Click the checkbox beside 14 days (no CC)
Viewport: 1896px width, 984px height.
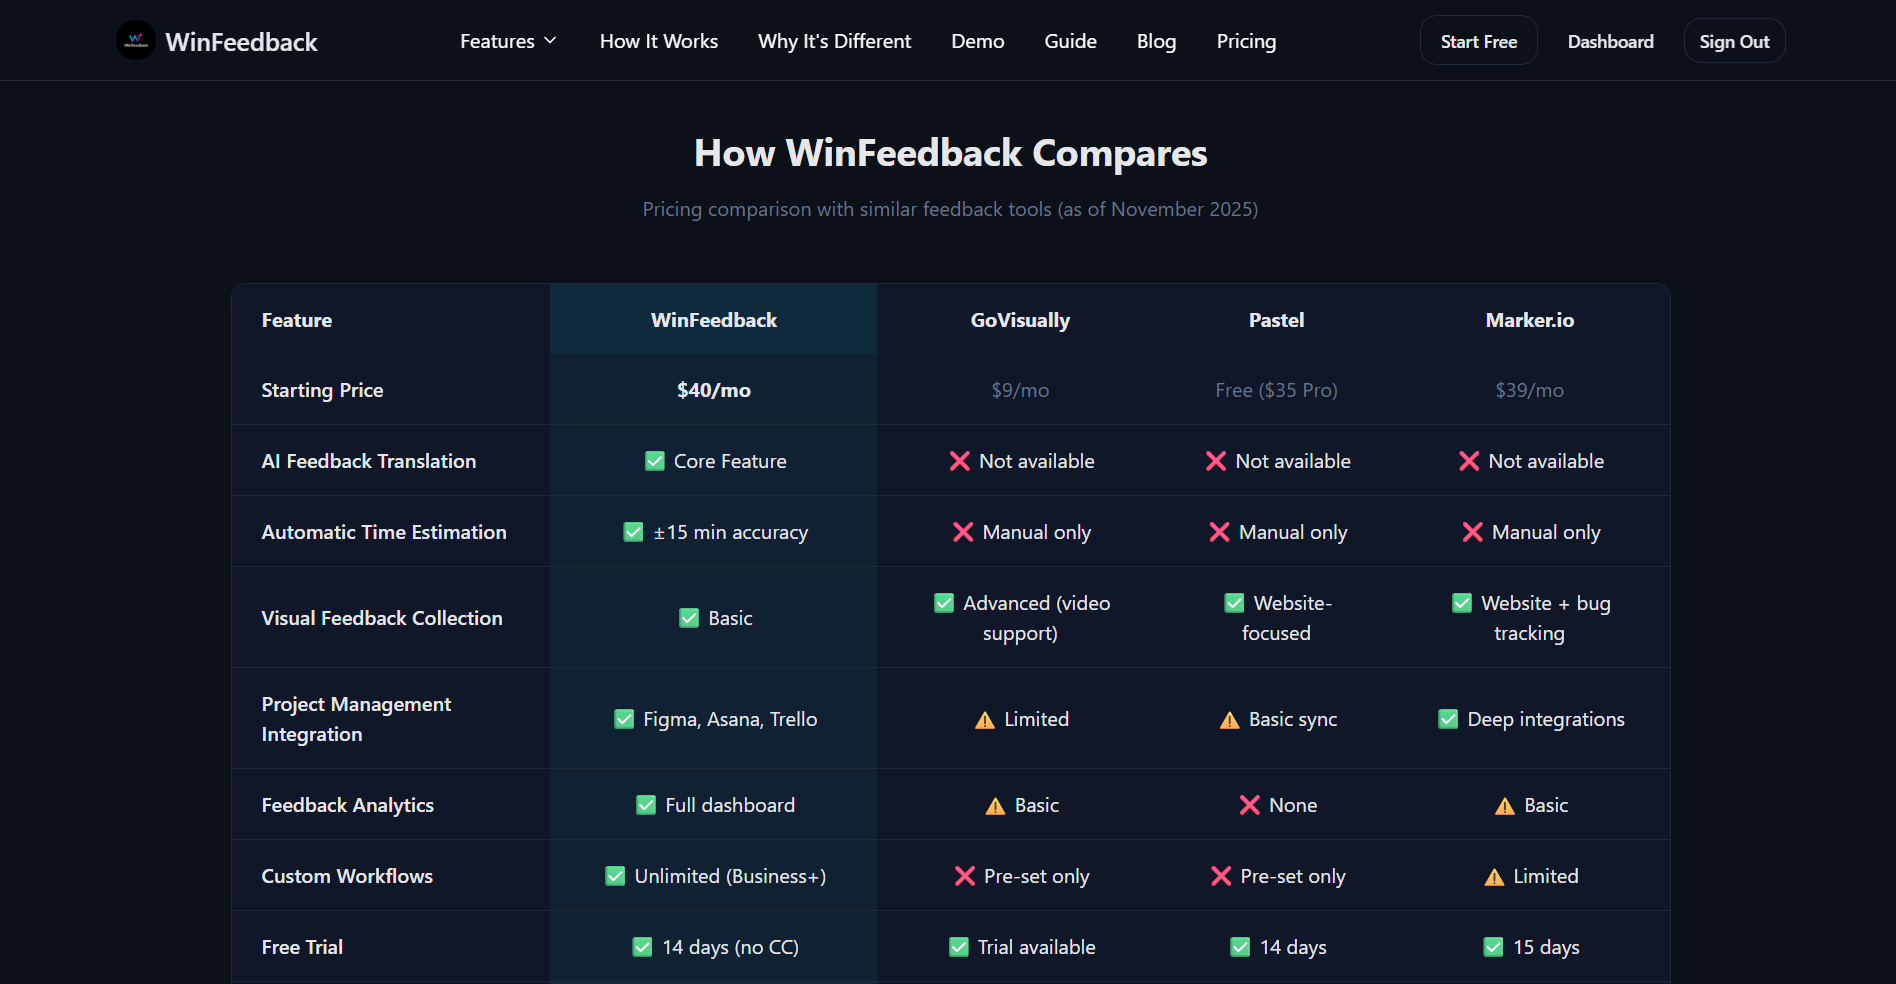click(641, 947)
